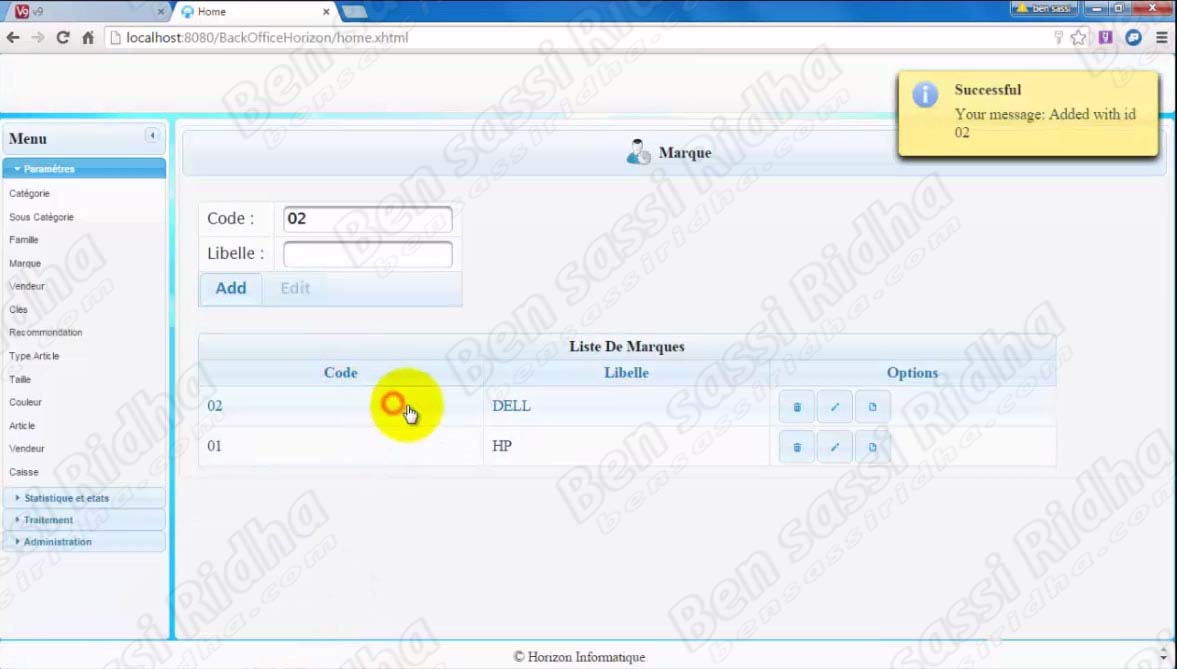Viewport: 1177px width, 669px height.
Task: Expand the Traitement section
Action: 48,520
